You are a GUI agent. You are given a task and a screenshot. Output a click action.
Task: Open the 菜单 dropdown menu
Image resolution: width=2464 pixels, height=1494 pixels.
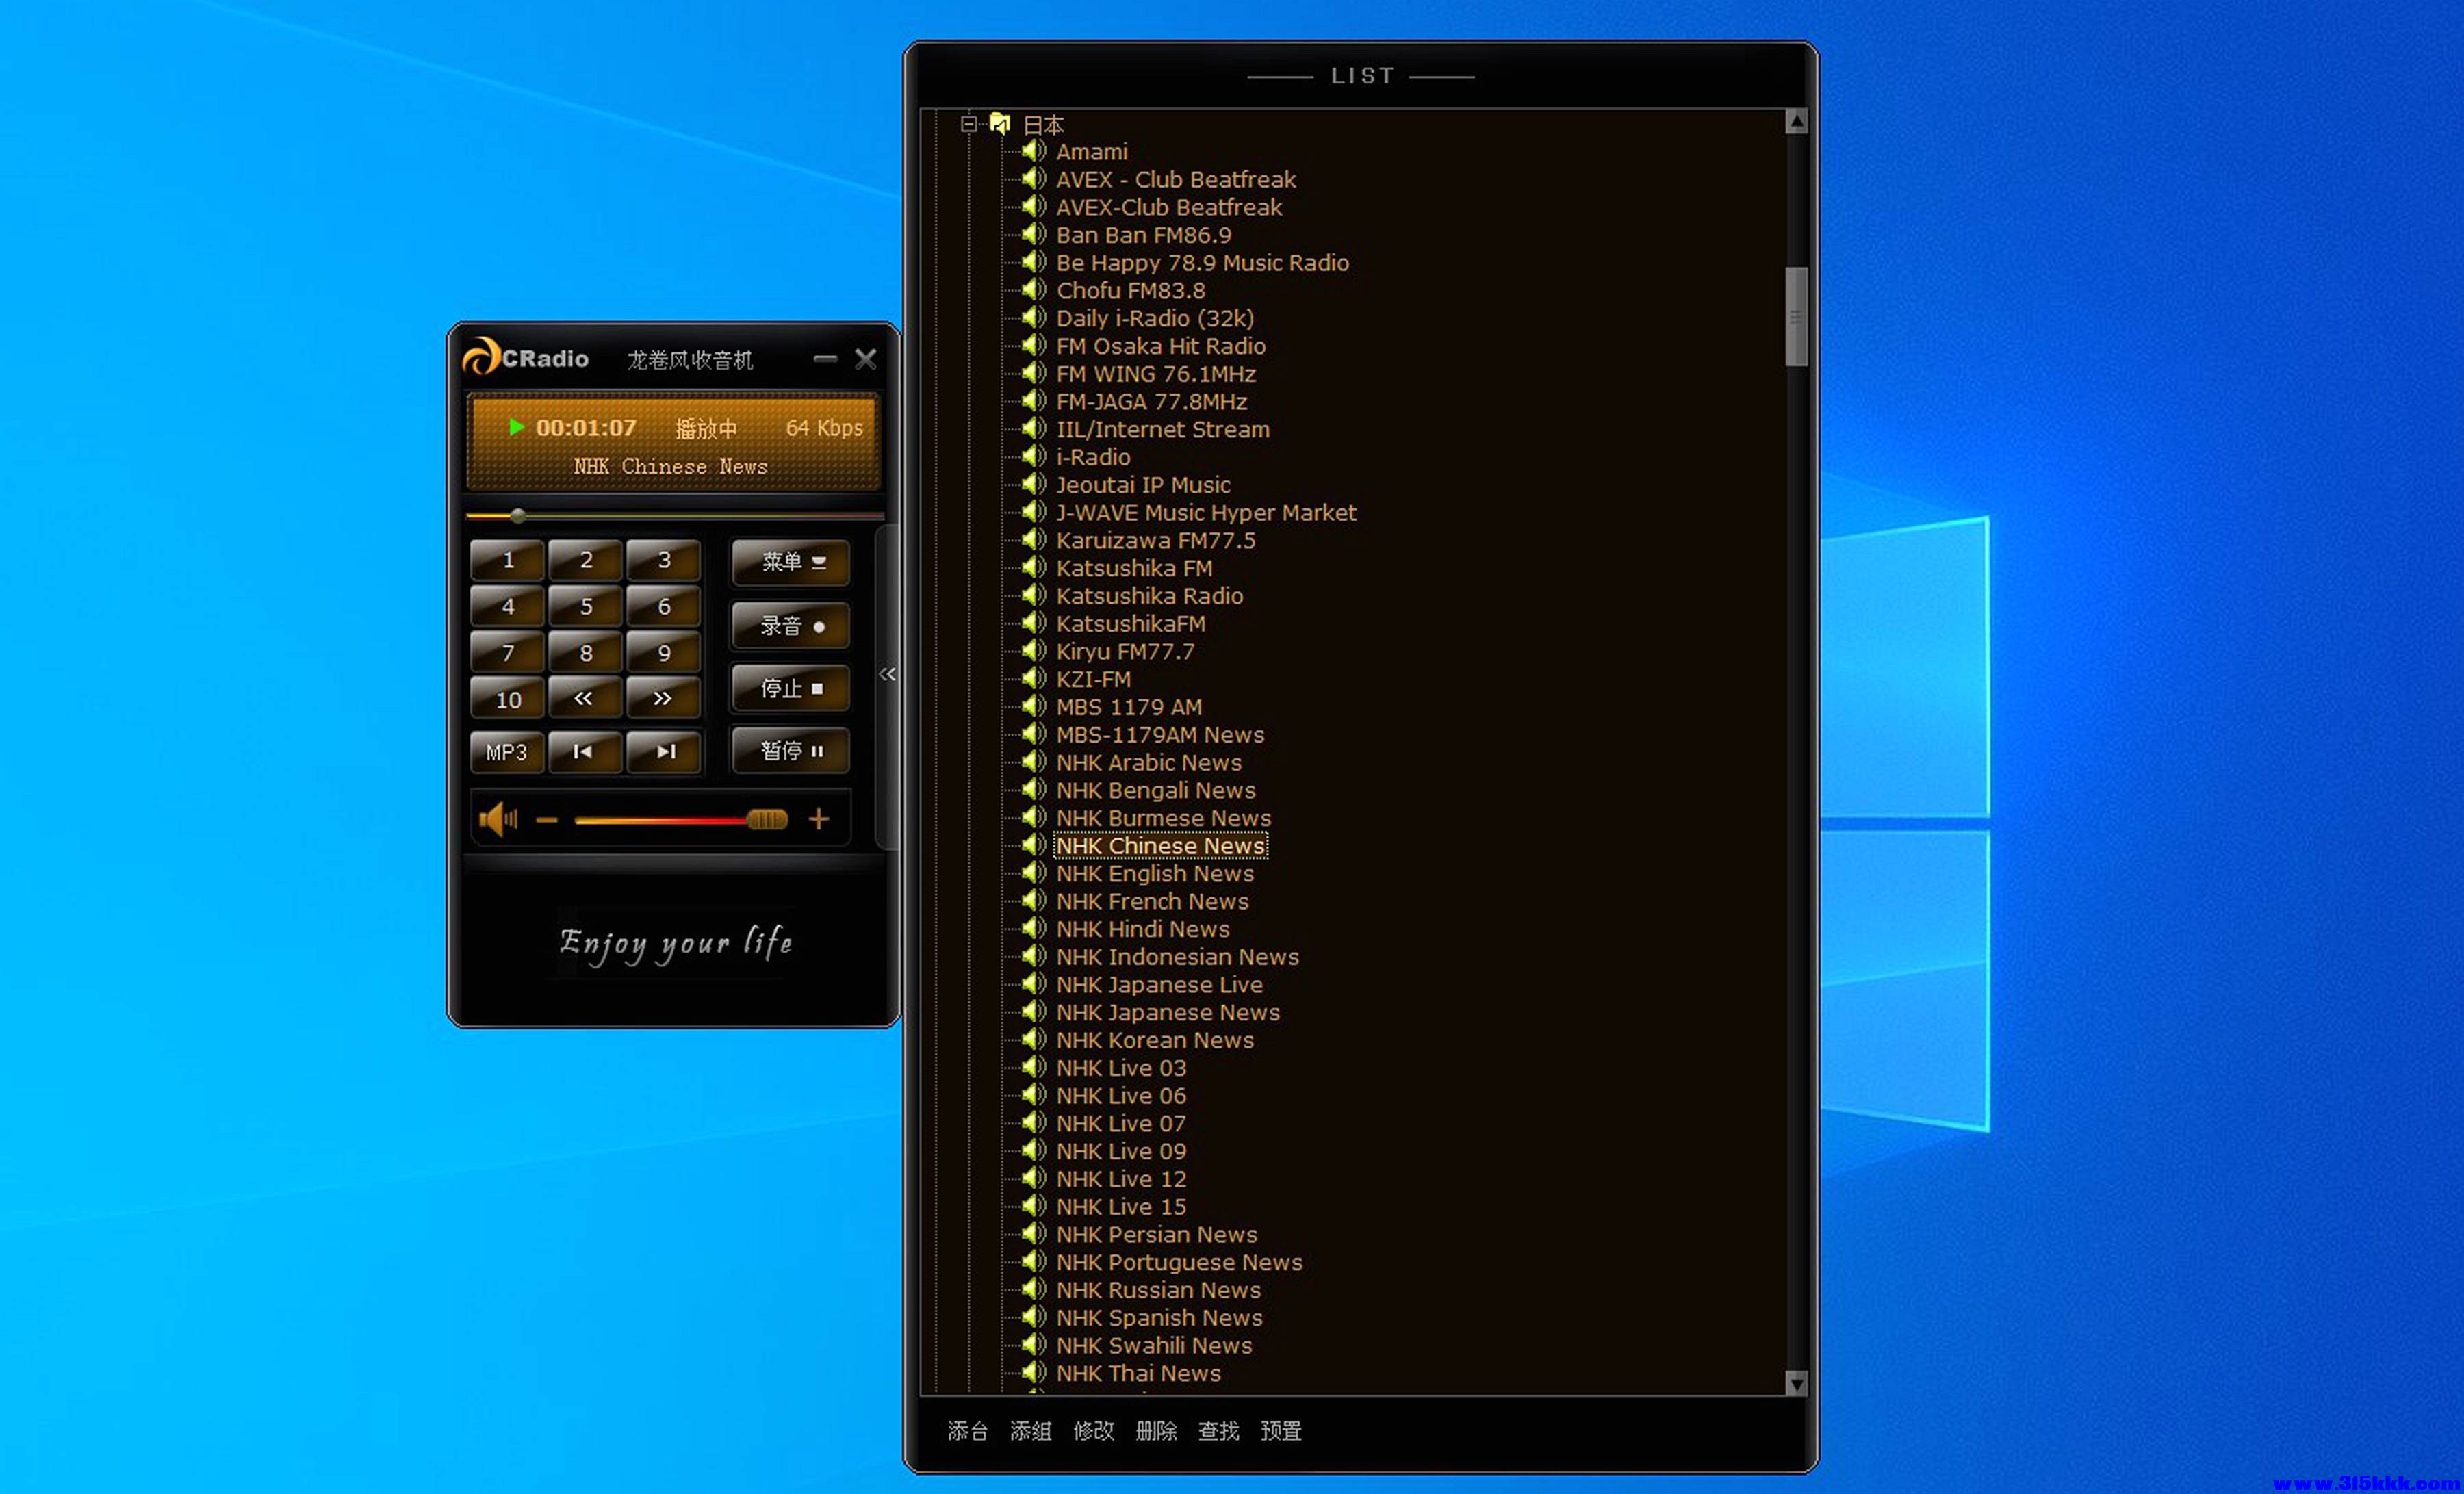point(791,562)
